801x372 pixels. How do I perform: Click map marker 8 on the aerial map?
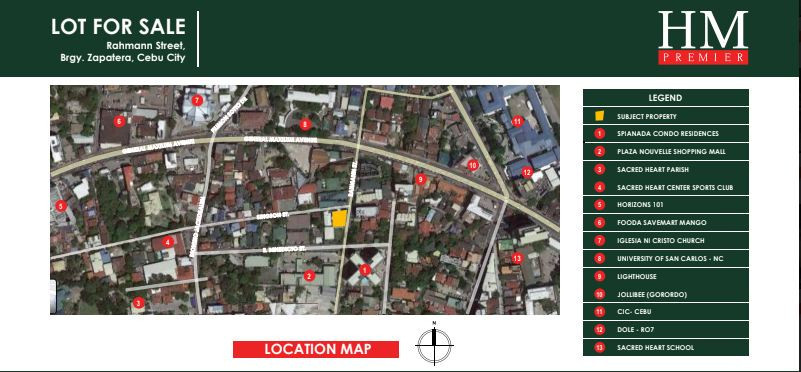tap(305, 124)
